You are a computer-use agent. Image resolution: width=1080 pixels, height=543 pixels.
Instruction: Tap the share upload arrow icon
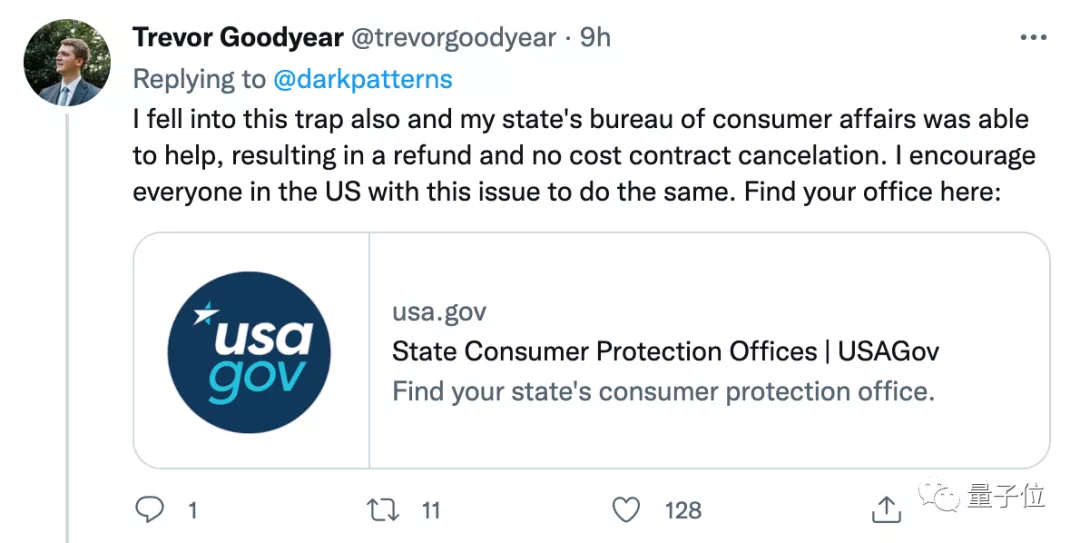click(886, 510)
